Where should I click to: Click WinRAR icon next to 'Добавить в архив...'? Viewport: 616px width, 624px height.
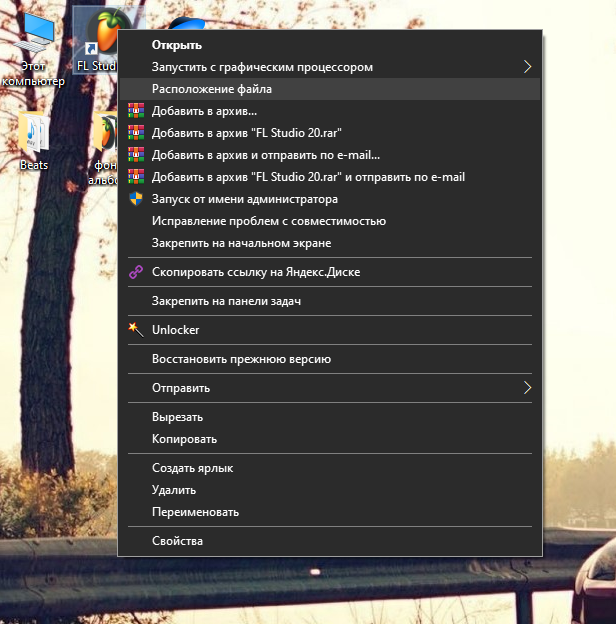click(136, 111)
